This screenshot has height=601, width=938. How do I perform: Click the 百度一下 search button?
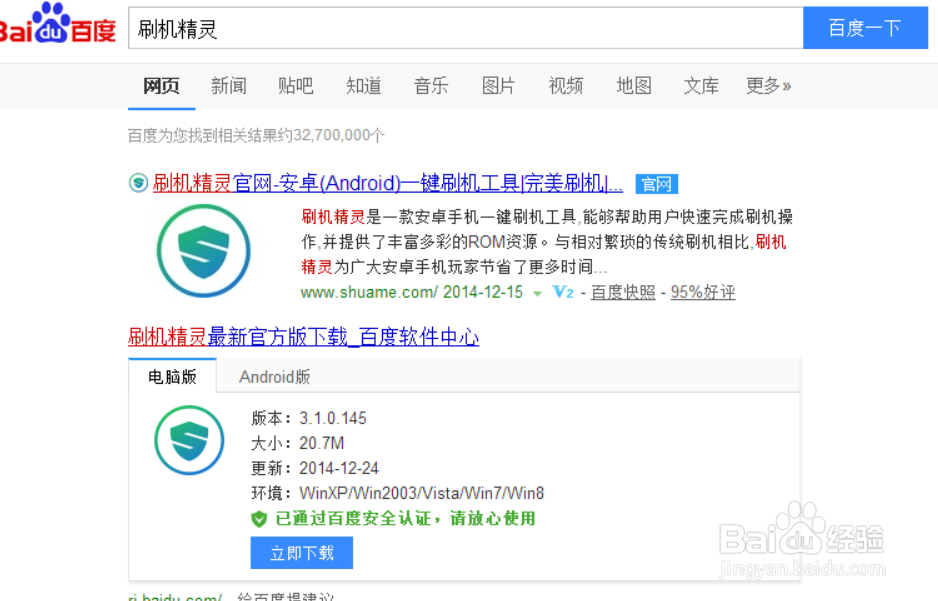click(x=865, y=29)
